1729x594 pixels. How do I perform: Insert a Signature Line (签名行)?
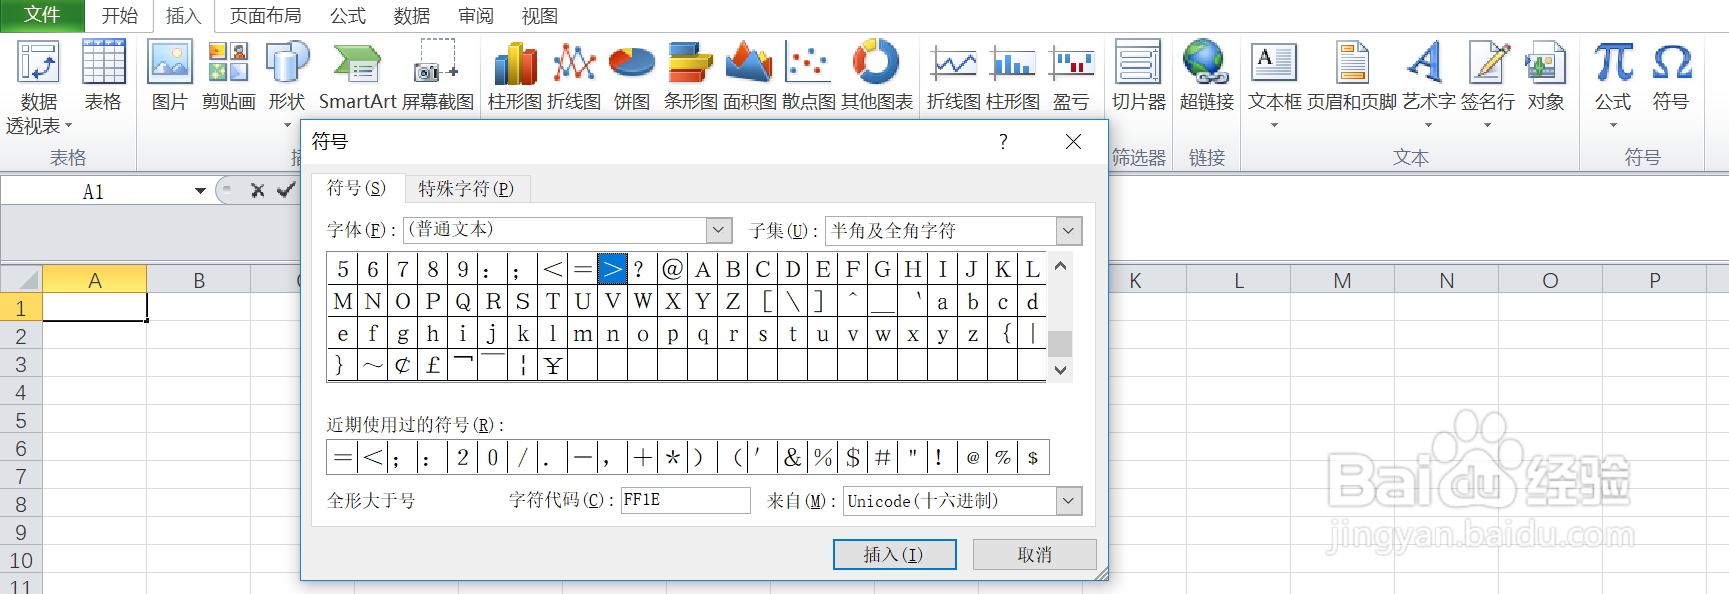1487,75
